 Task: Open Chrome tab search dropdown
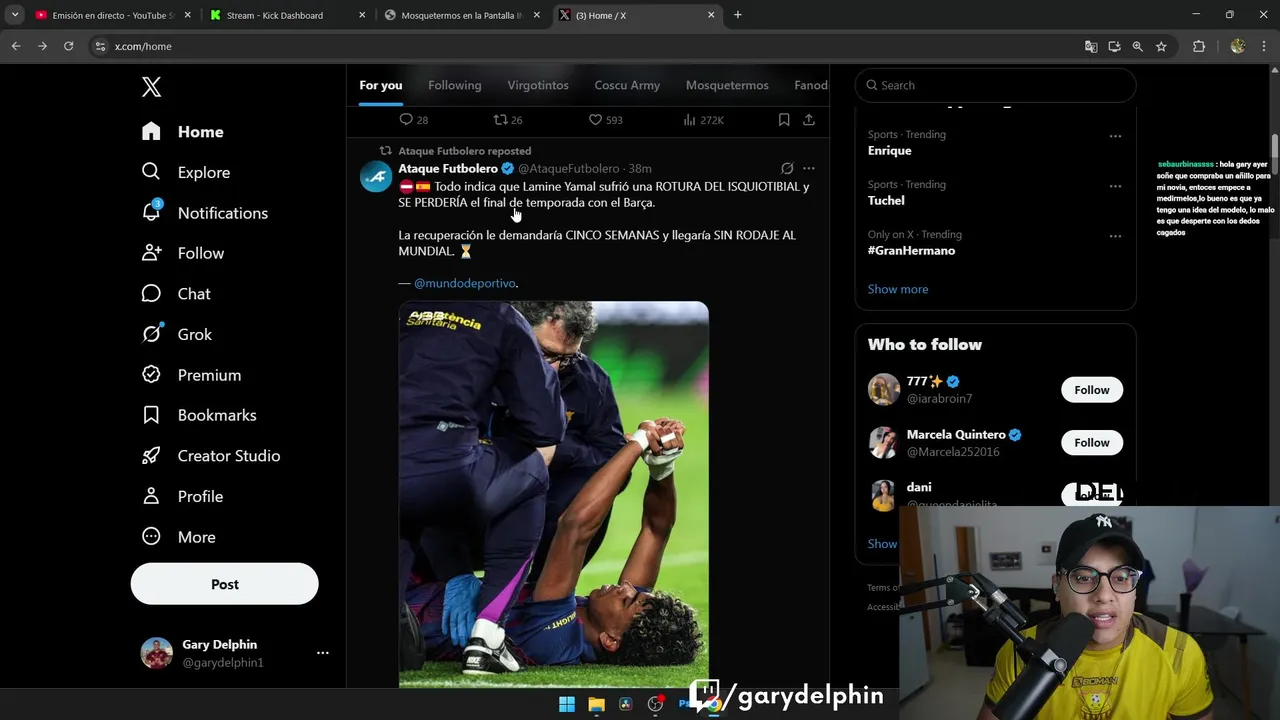[x=15, y=15]
